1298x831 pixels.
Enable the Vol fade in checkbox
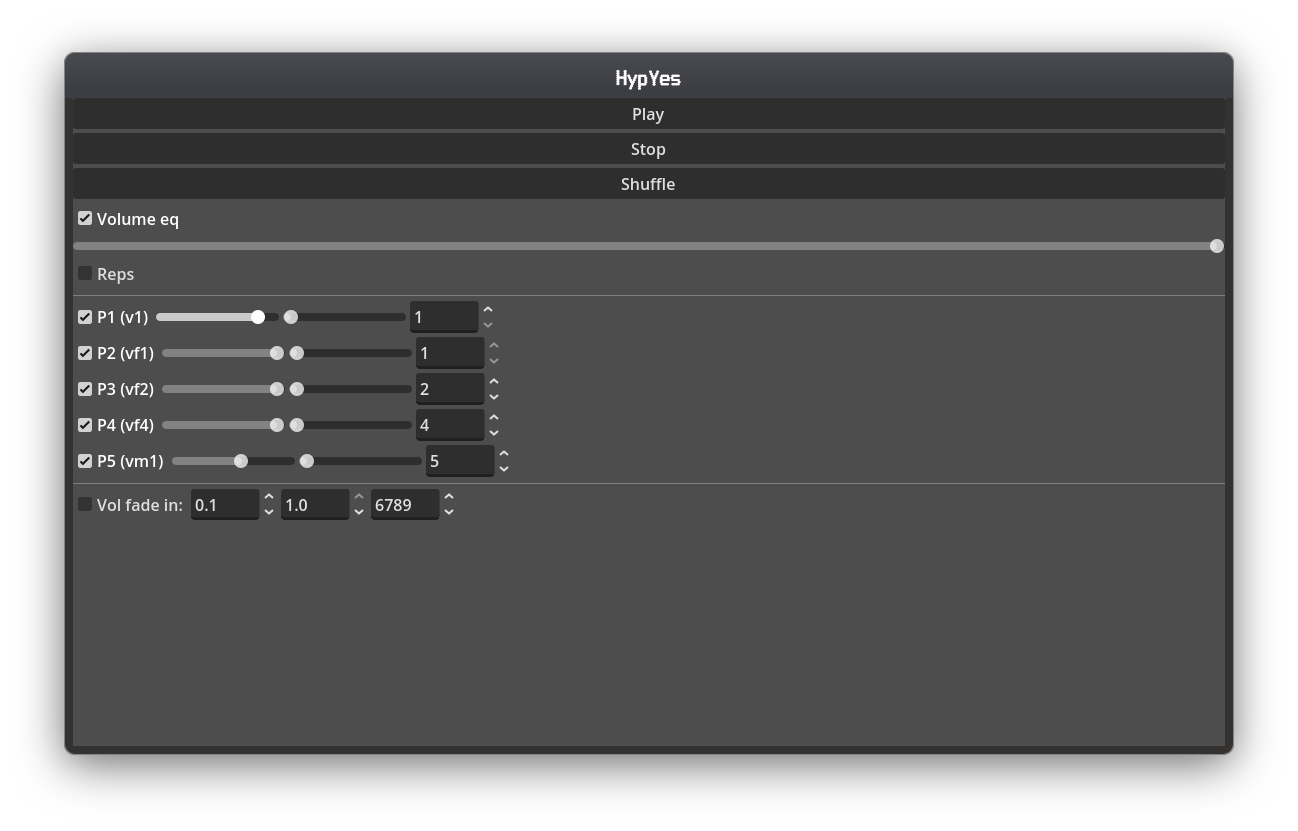(85, 504)
